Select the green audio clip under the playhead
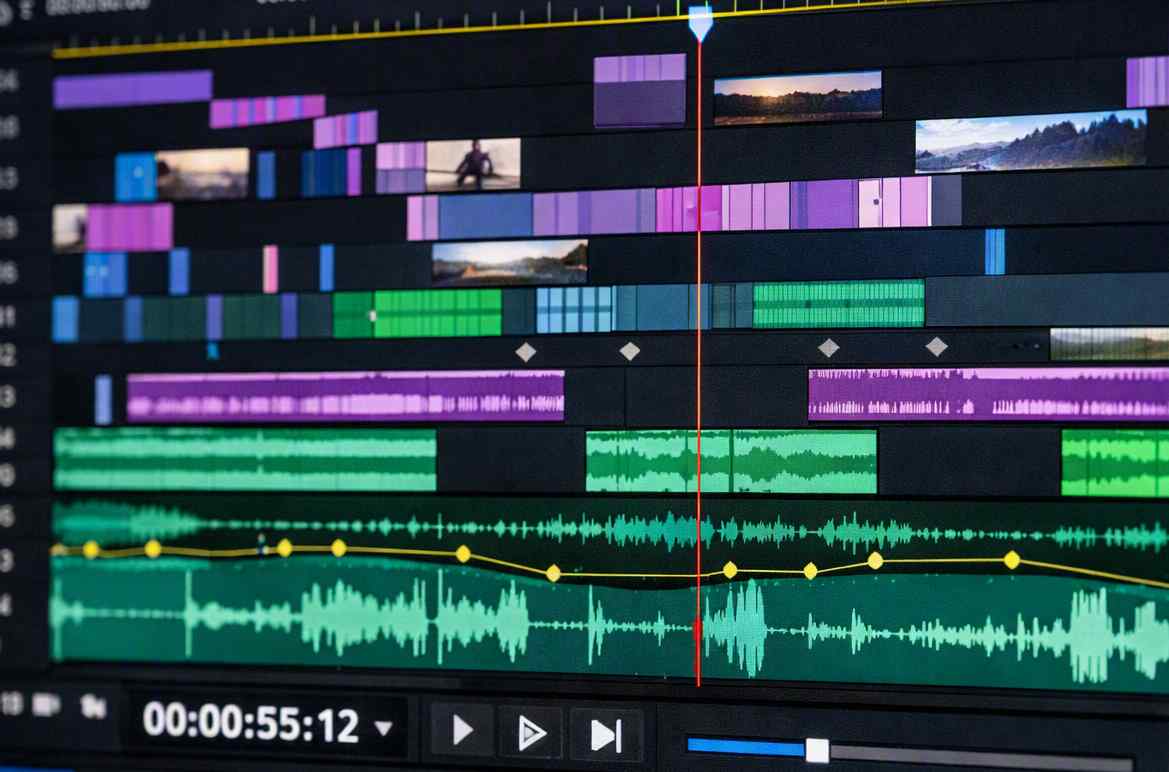 click(731, 462)
